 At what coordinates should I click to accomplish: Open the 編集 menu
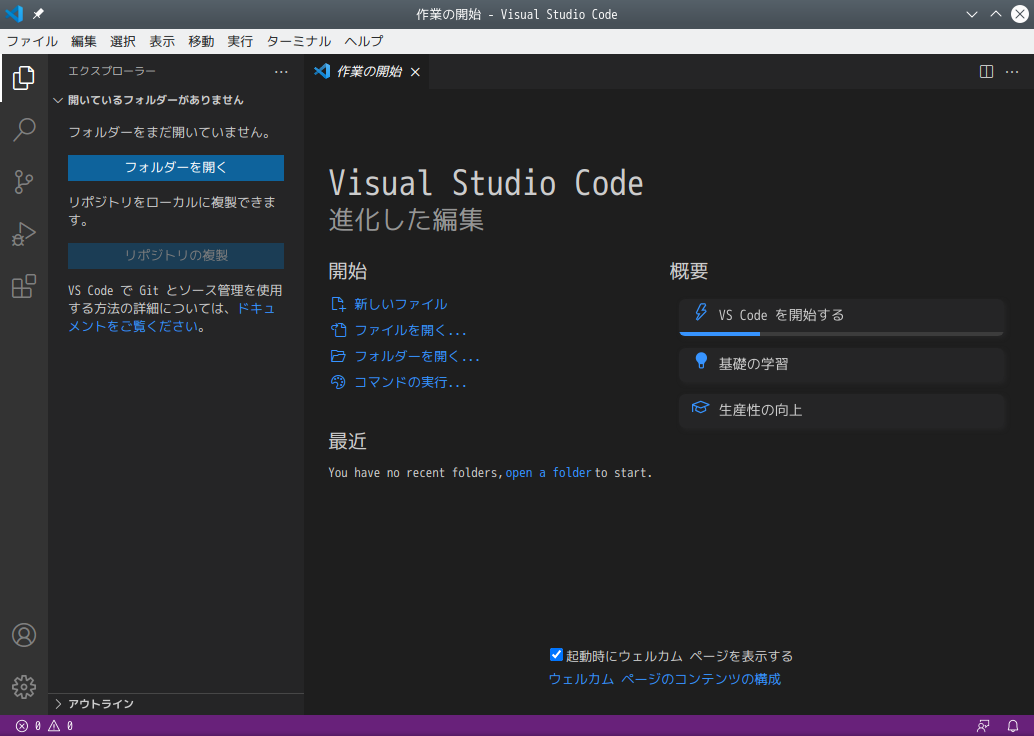[x=84, y=42]
